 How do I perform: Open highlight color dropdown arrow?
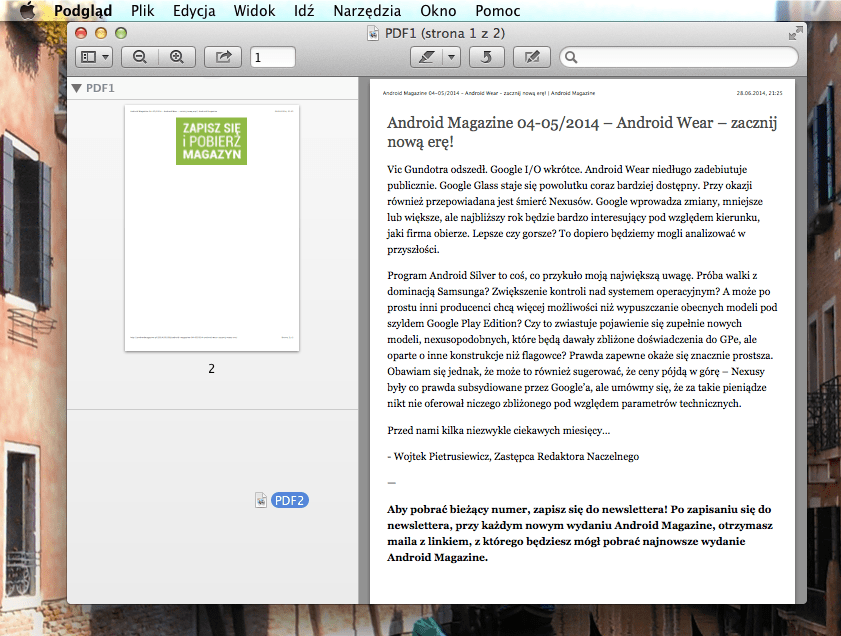tap(452, 57)
